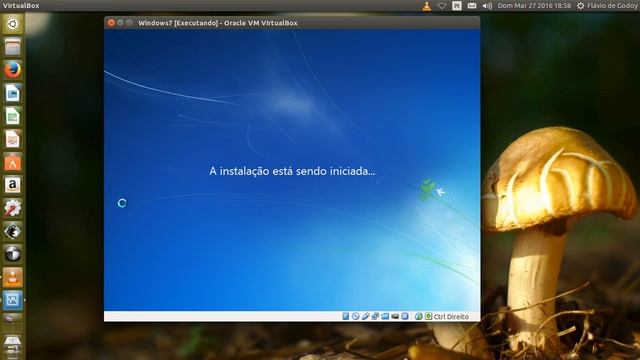Select the VirtualBox launcher icon
Screen dimensions: 640x360
point(13,300)
